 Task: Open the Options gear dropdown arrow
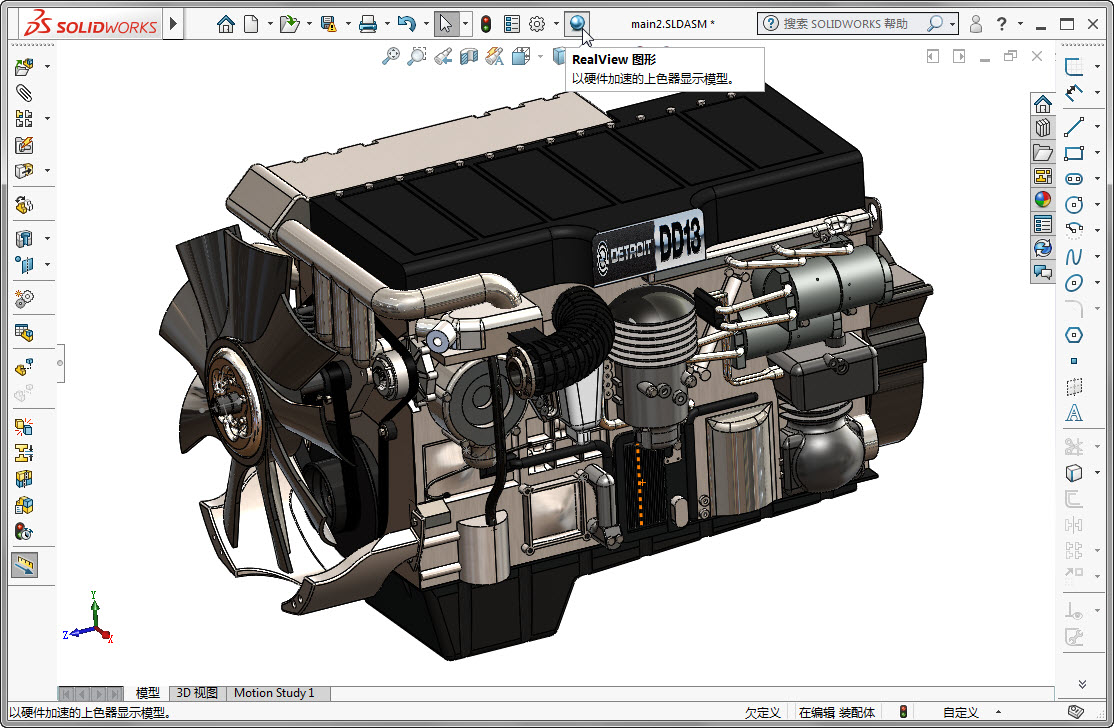point(556,24)
